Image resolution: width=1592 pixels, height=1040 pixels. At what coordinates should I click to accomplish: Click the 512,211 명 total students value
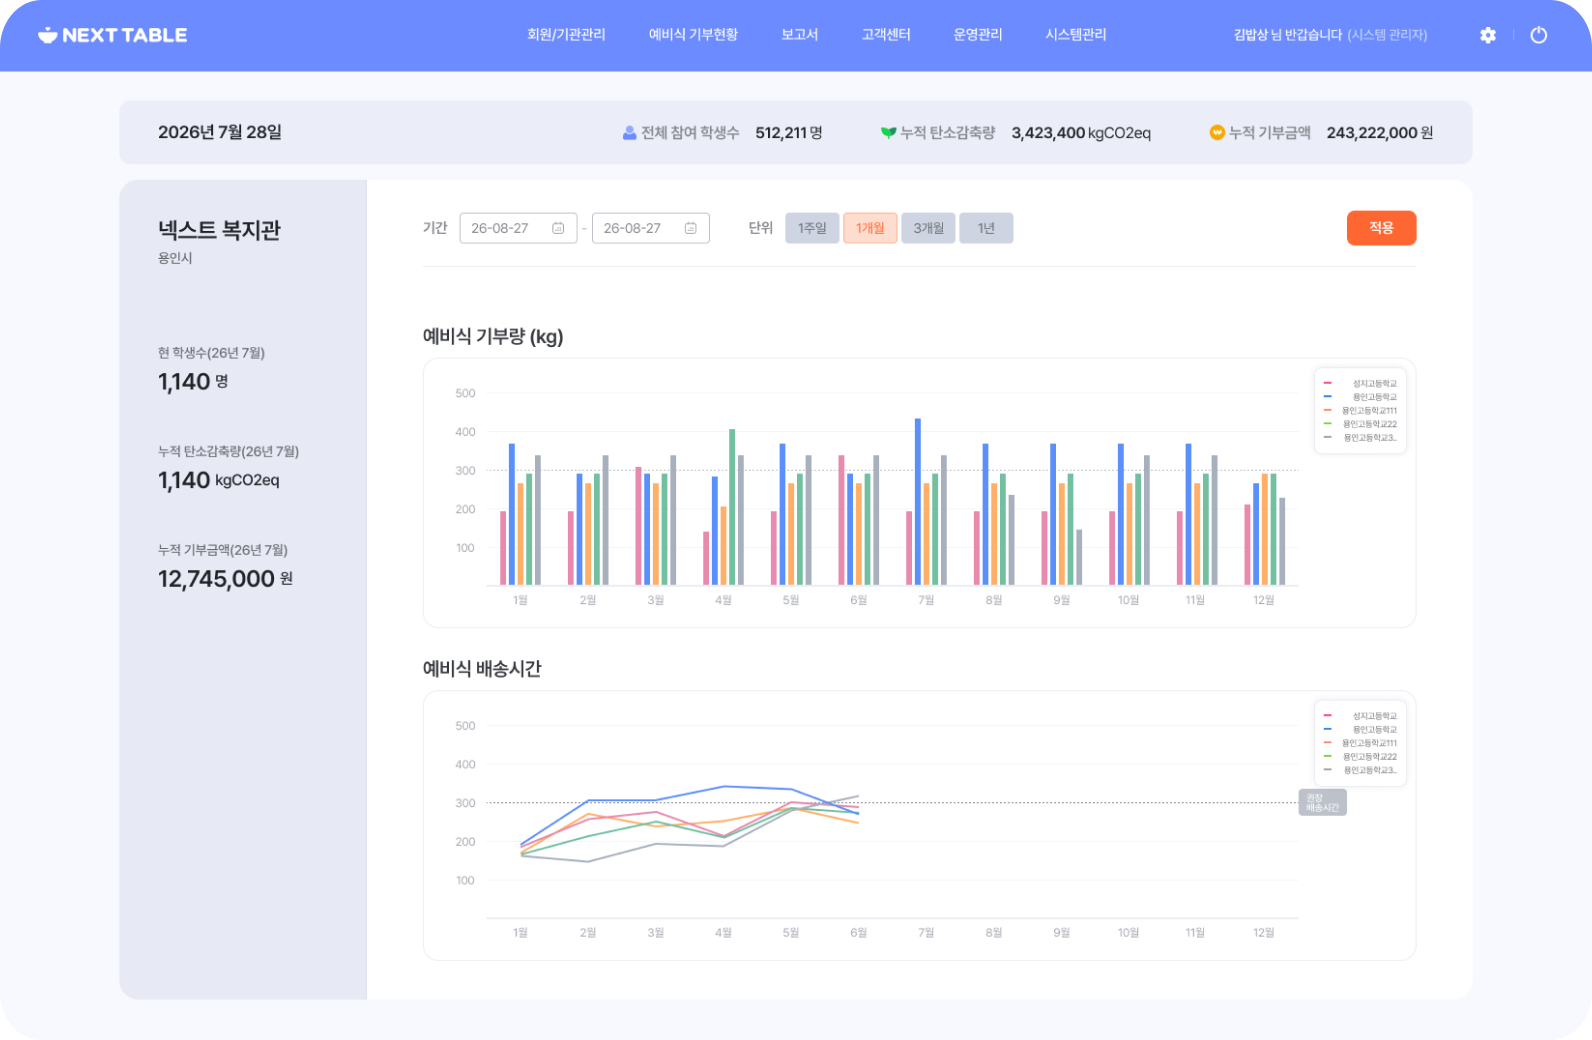[x=789, y=133]
